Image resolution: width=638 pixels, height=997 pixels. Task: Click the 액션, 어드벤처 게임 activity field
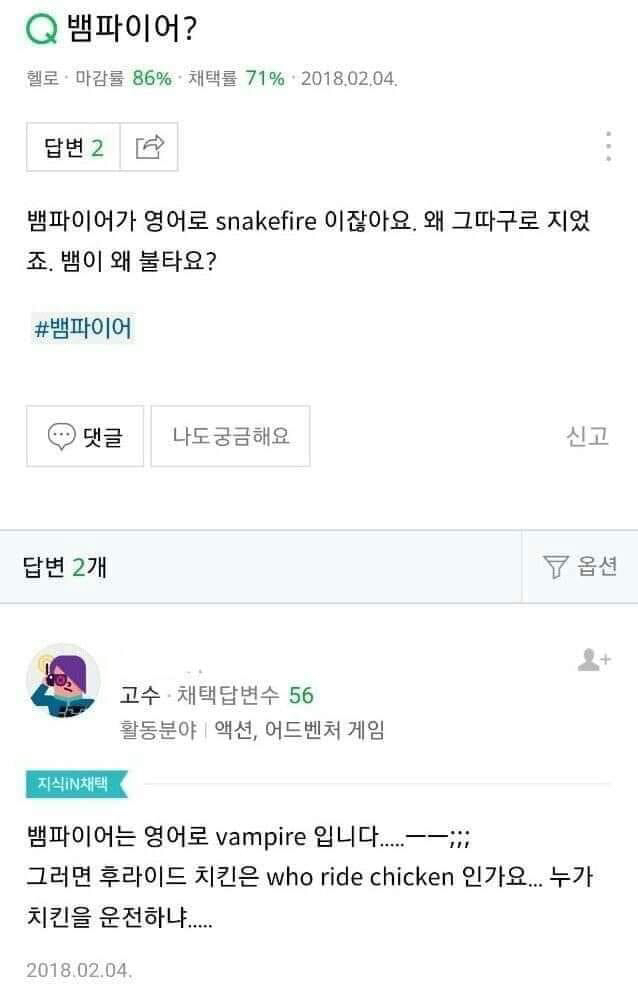pyautogui.click(x=299, y=730)
